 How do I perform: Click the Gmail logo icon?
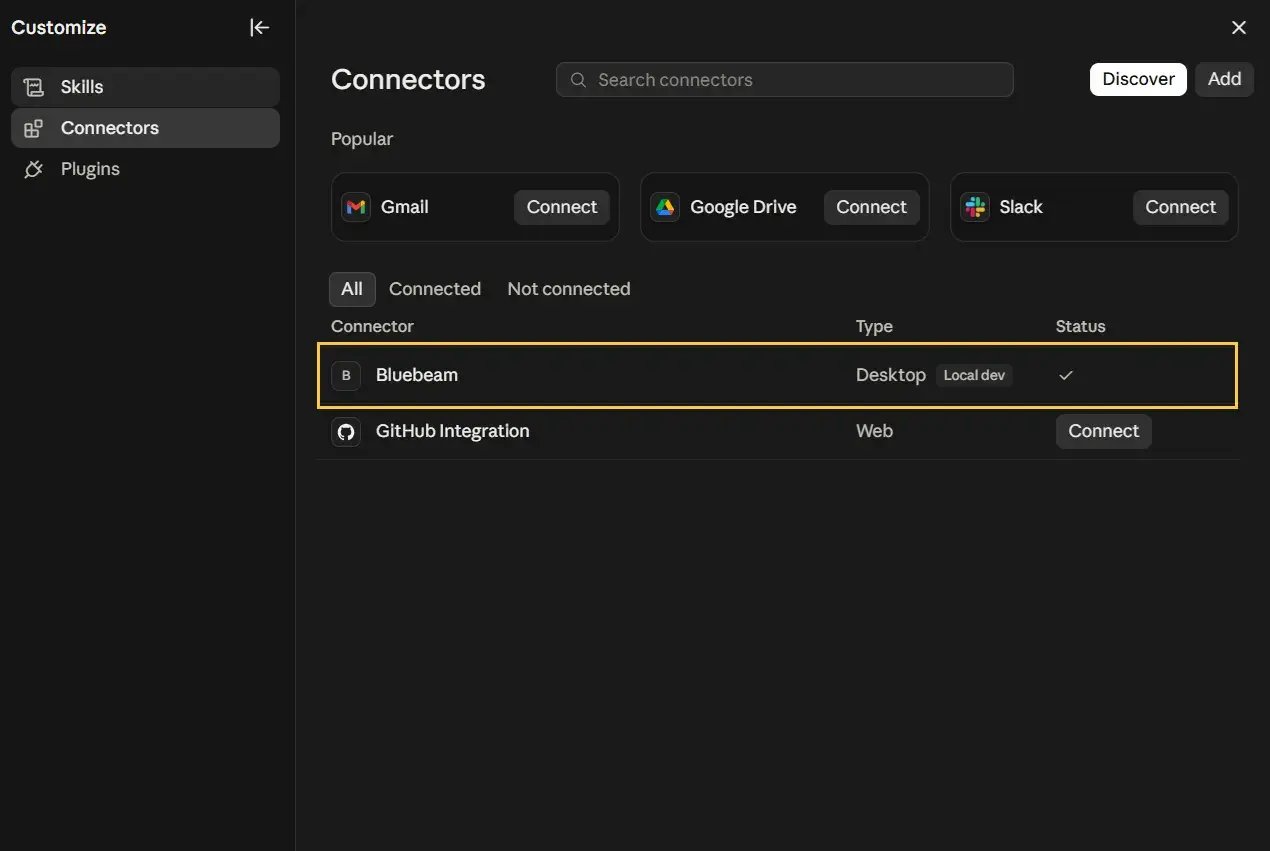tap(356, 207)
